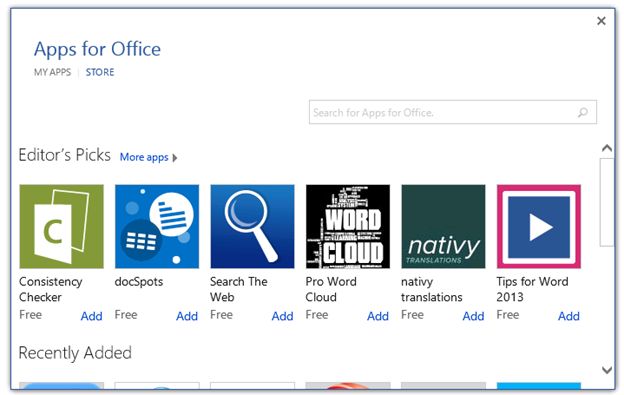
Task: Switch to the MY APPS tab
Action: [x=52, y=72]
